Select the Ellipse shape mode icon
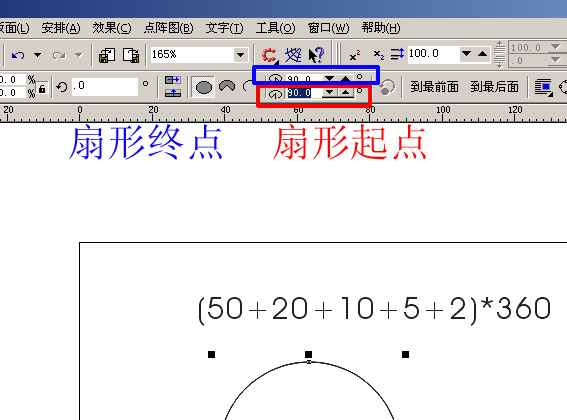 click(x=204, y=87)
